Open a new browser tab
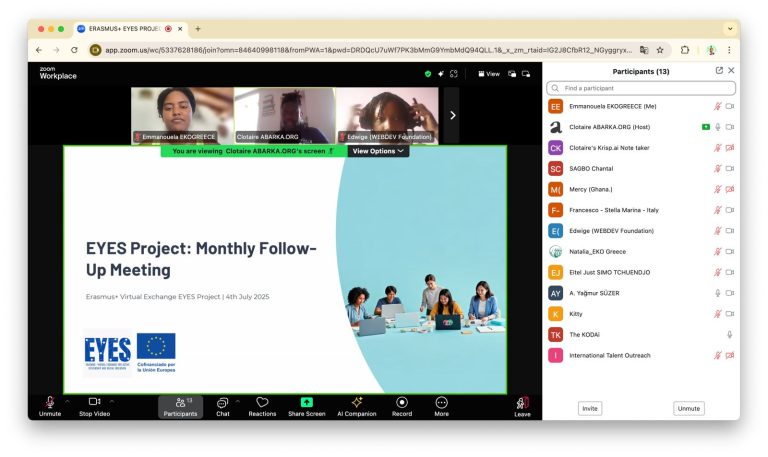This screenshot has height=457, width=768. pyautogui.click(x=198, y=29)
